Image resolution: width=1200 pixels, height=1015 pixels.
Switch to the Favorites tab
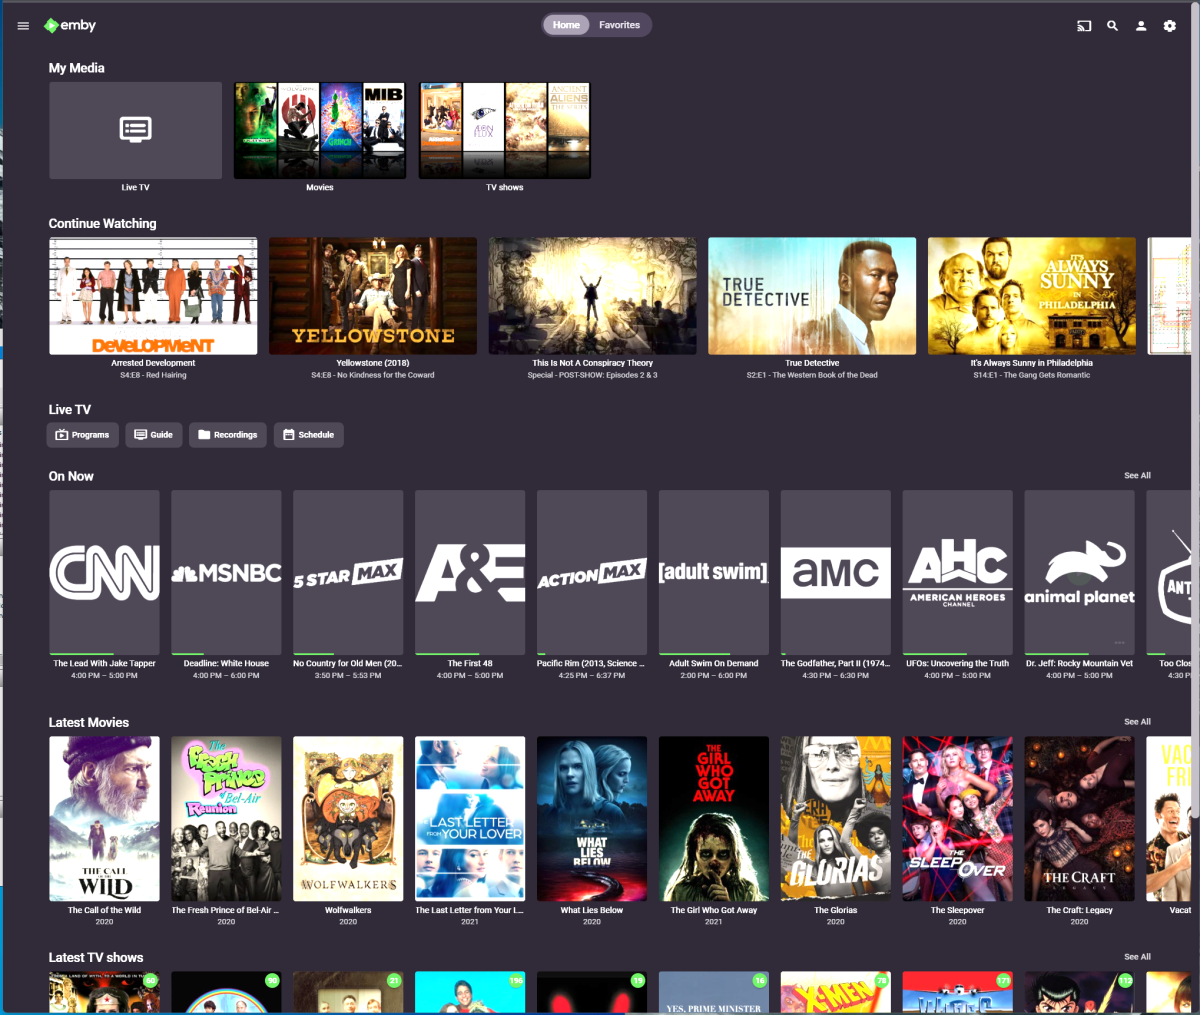pos(619,25)
